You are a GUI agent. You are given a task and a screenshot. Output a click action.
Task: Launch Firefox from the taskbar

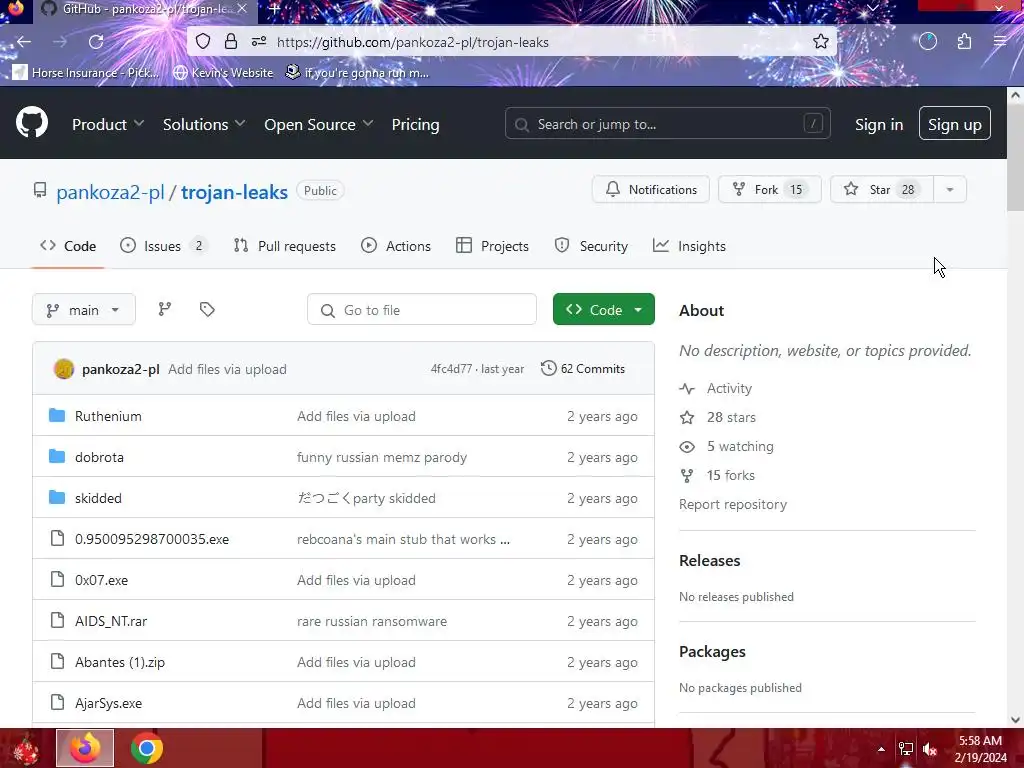(85, 748)
